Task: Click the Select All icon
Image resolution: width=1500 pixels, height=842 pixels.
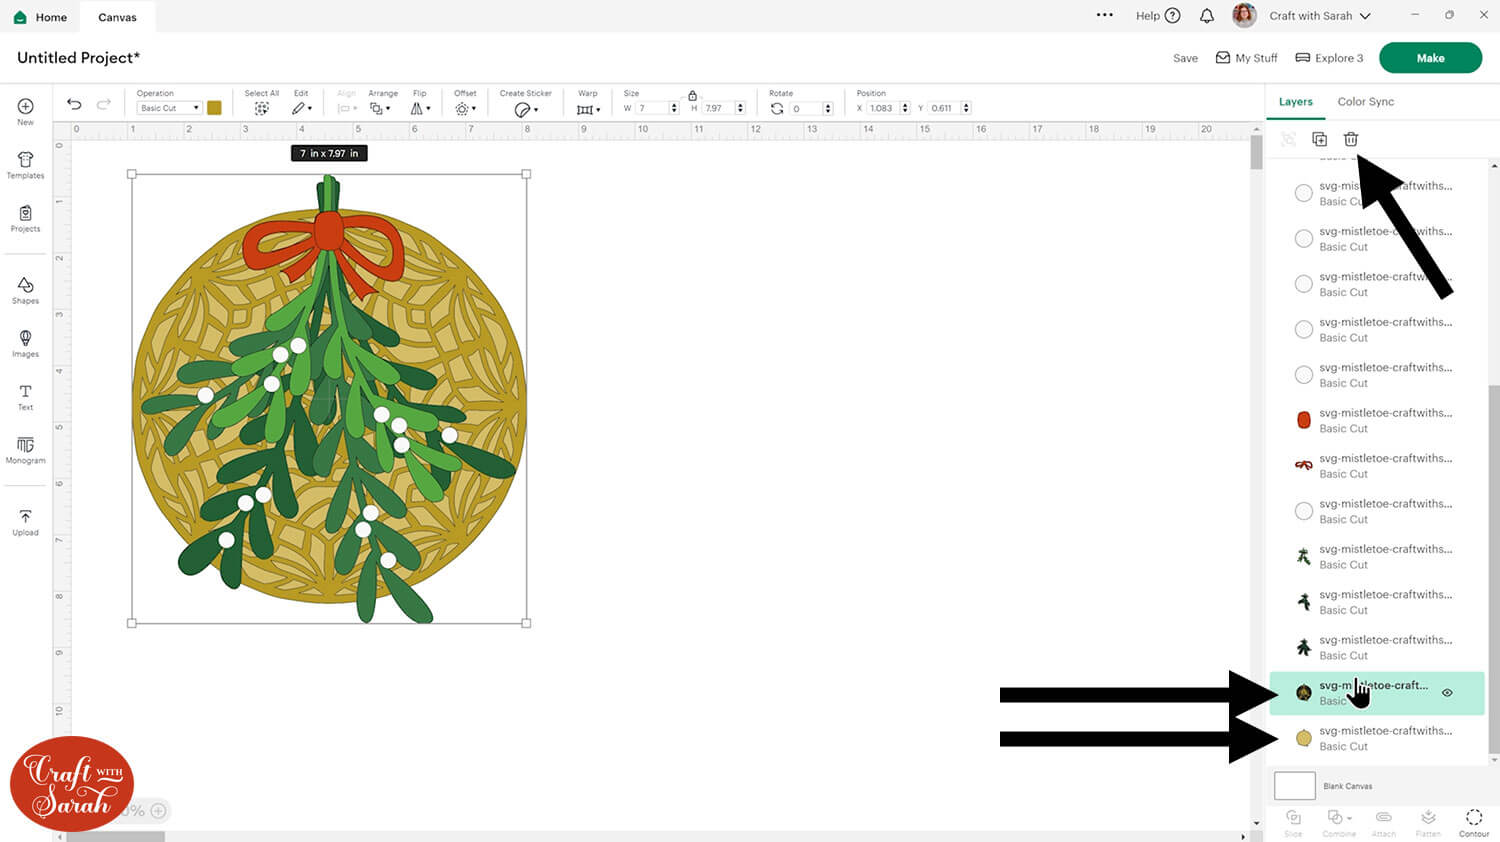Action: click(261, 108)
